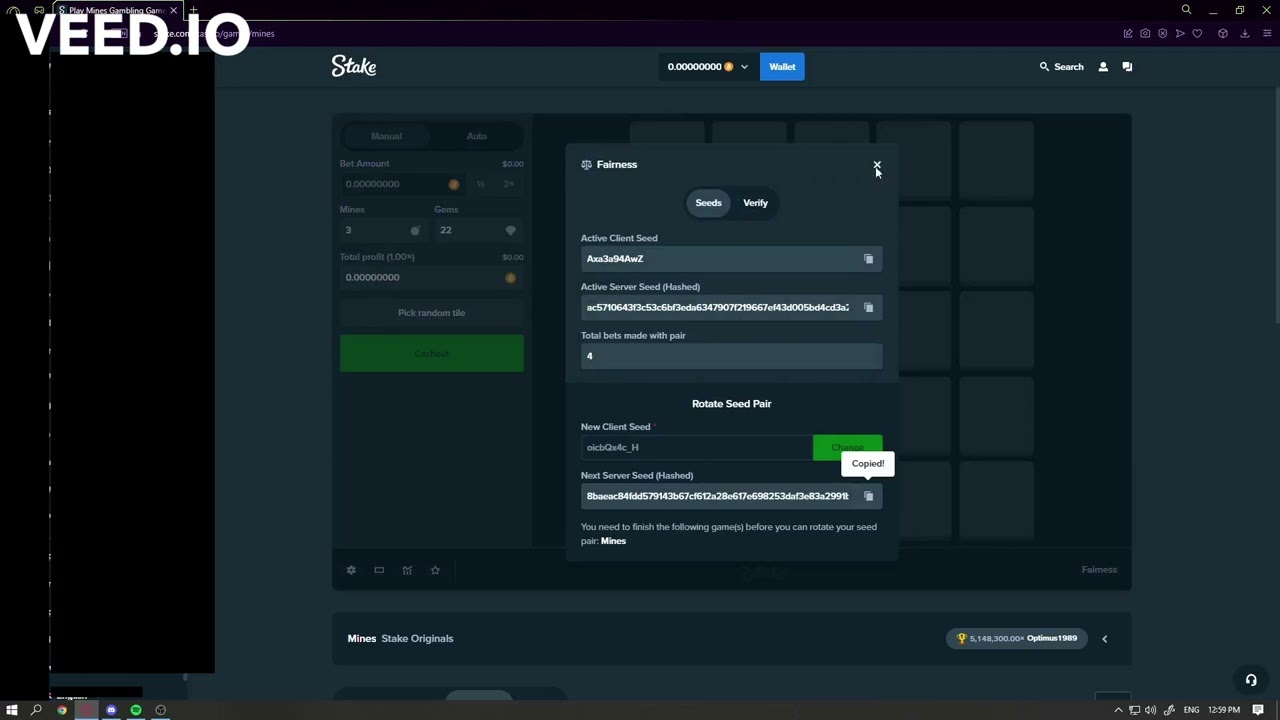Double the bet with the 2× button
The image size is (1280, 720).
pyautogui.click(x=509, y=184)
